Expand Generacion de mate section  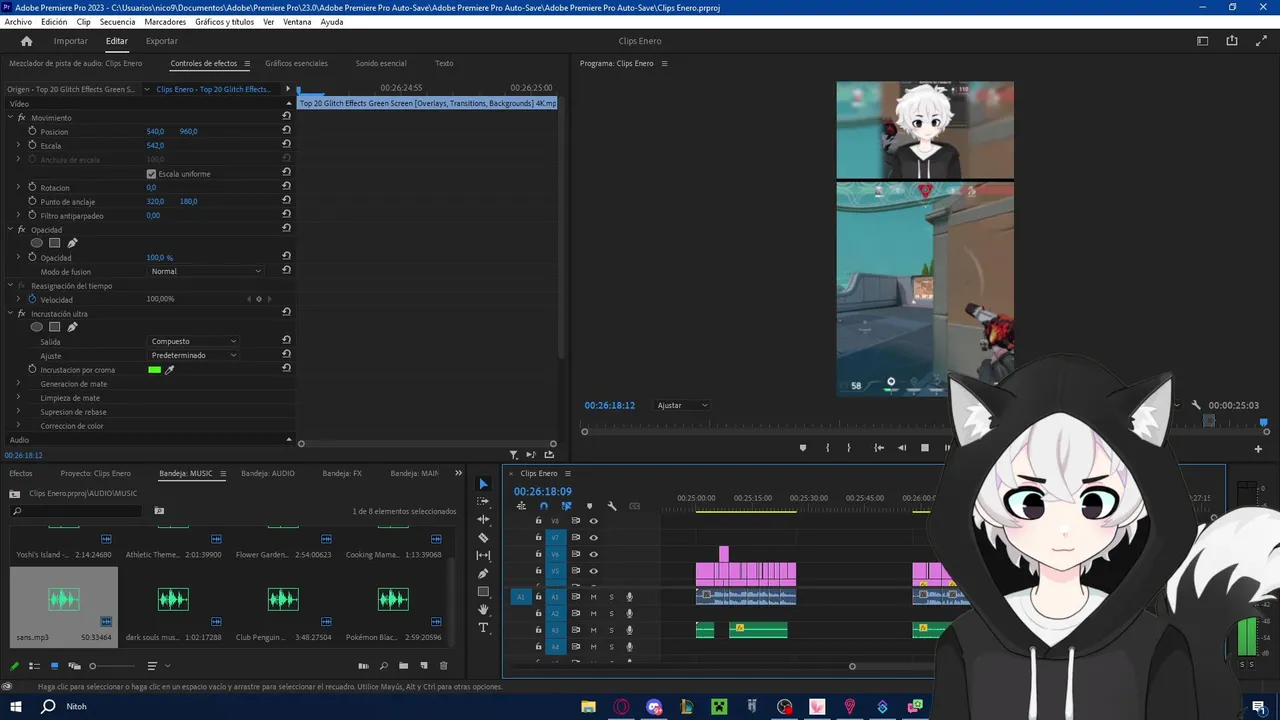pos(18,384)
